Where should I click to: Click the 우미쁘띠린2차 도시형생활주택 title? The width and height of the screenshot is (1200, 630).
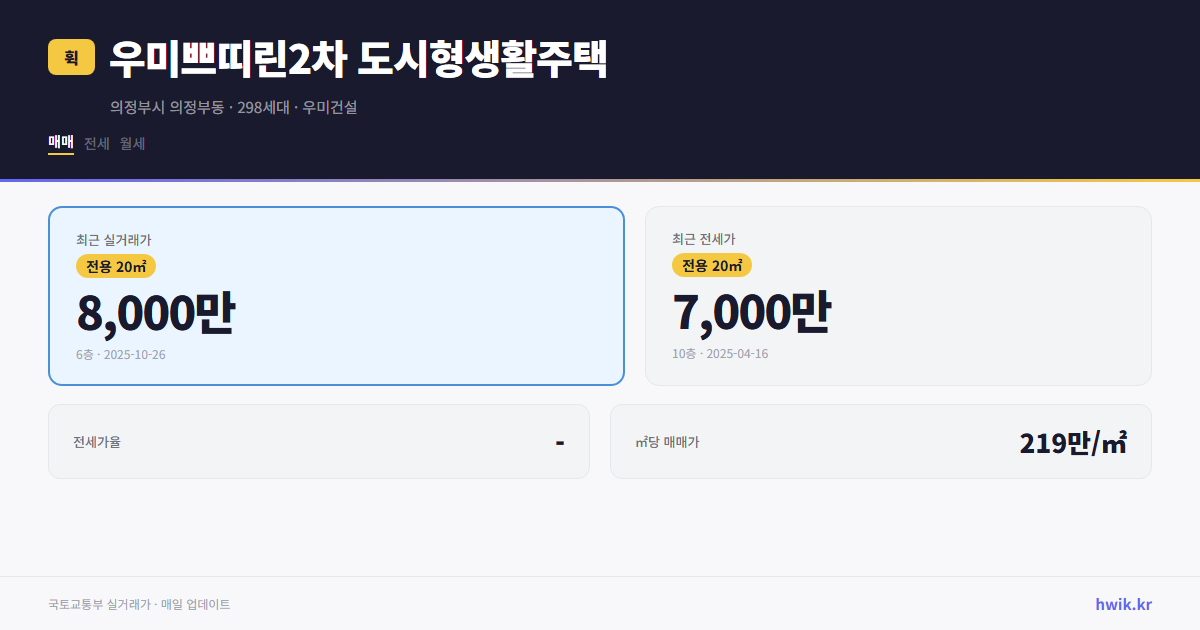coord(358,59)
